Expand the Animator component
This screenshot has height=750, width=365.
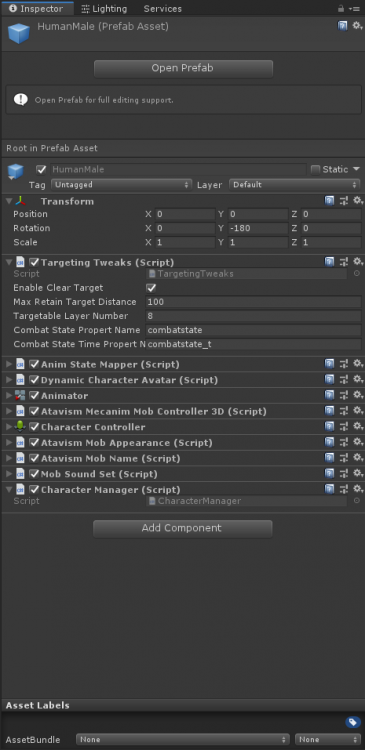click(x=9, y=396)
